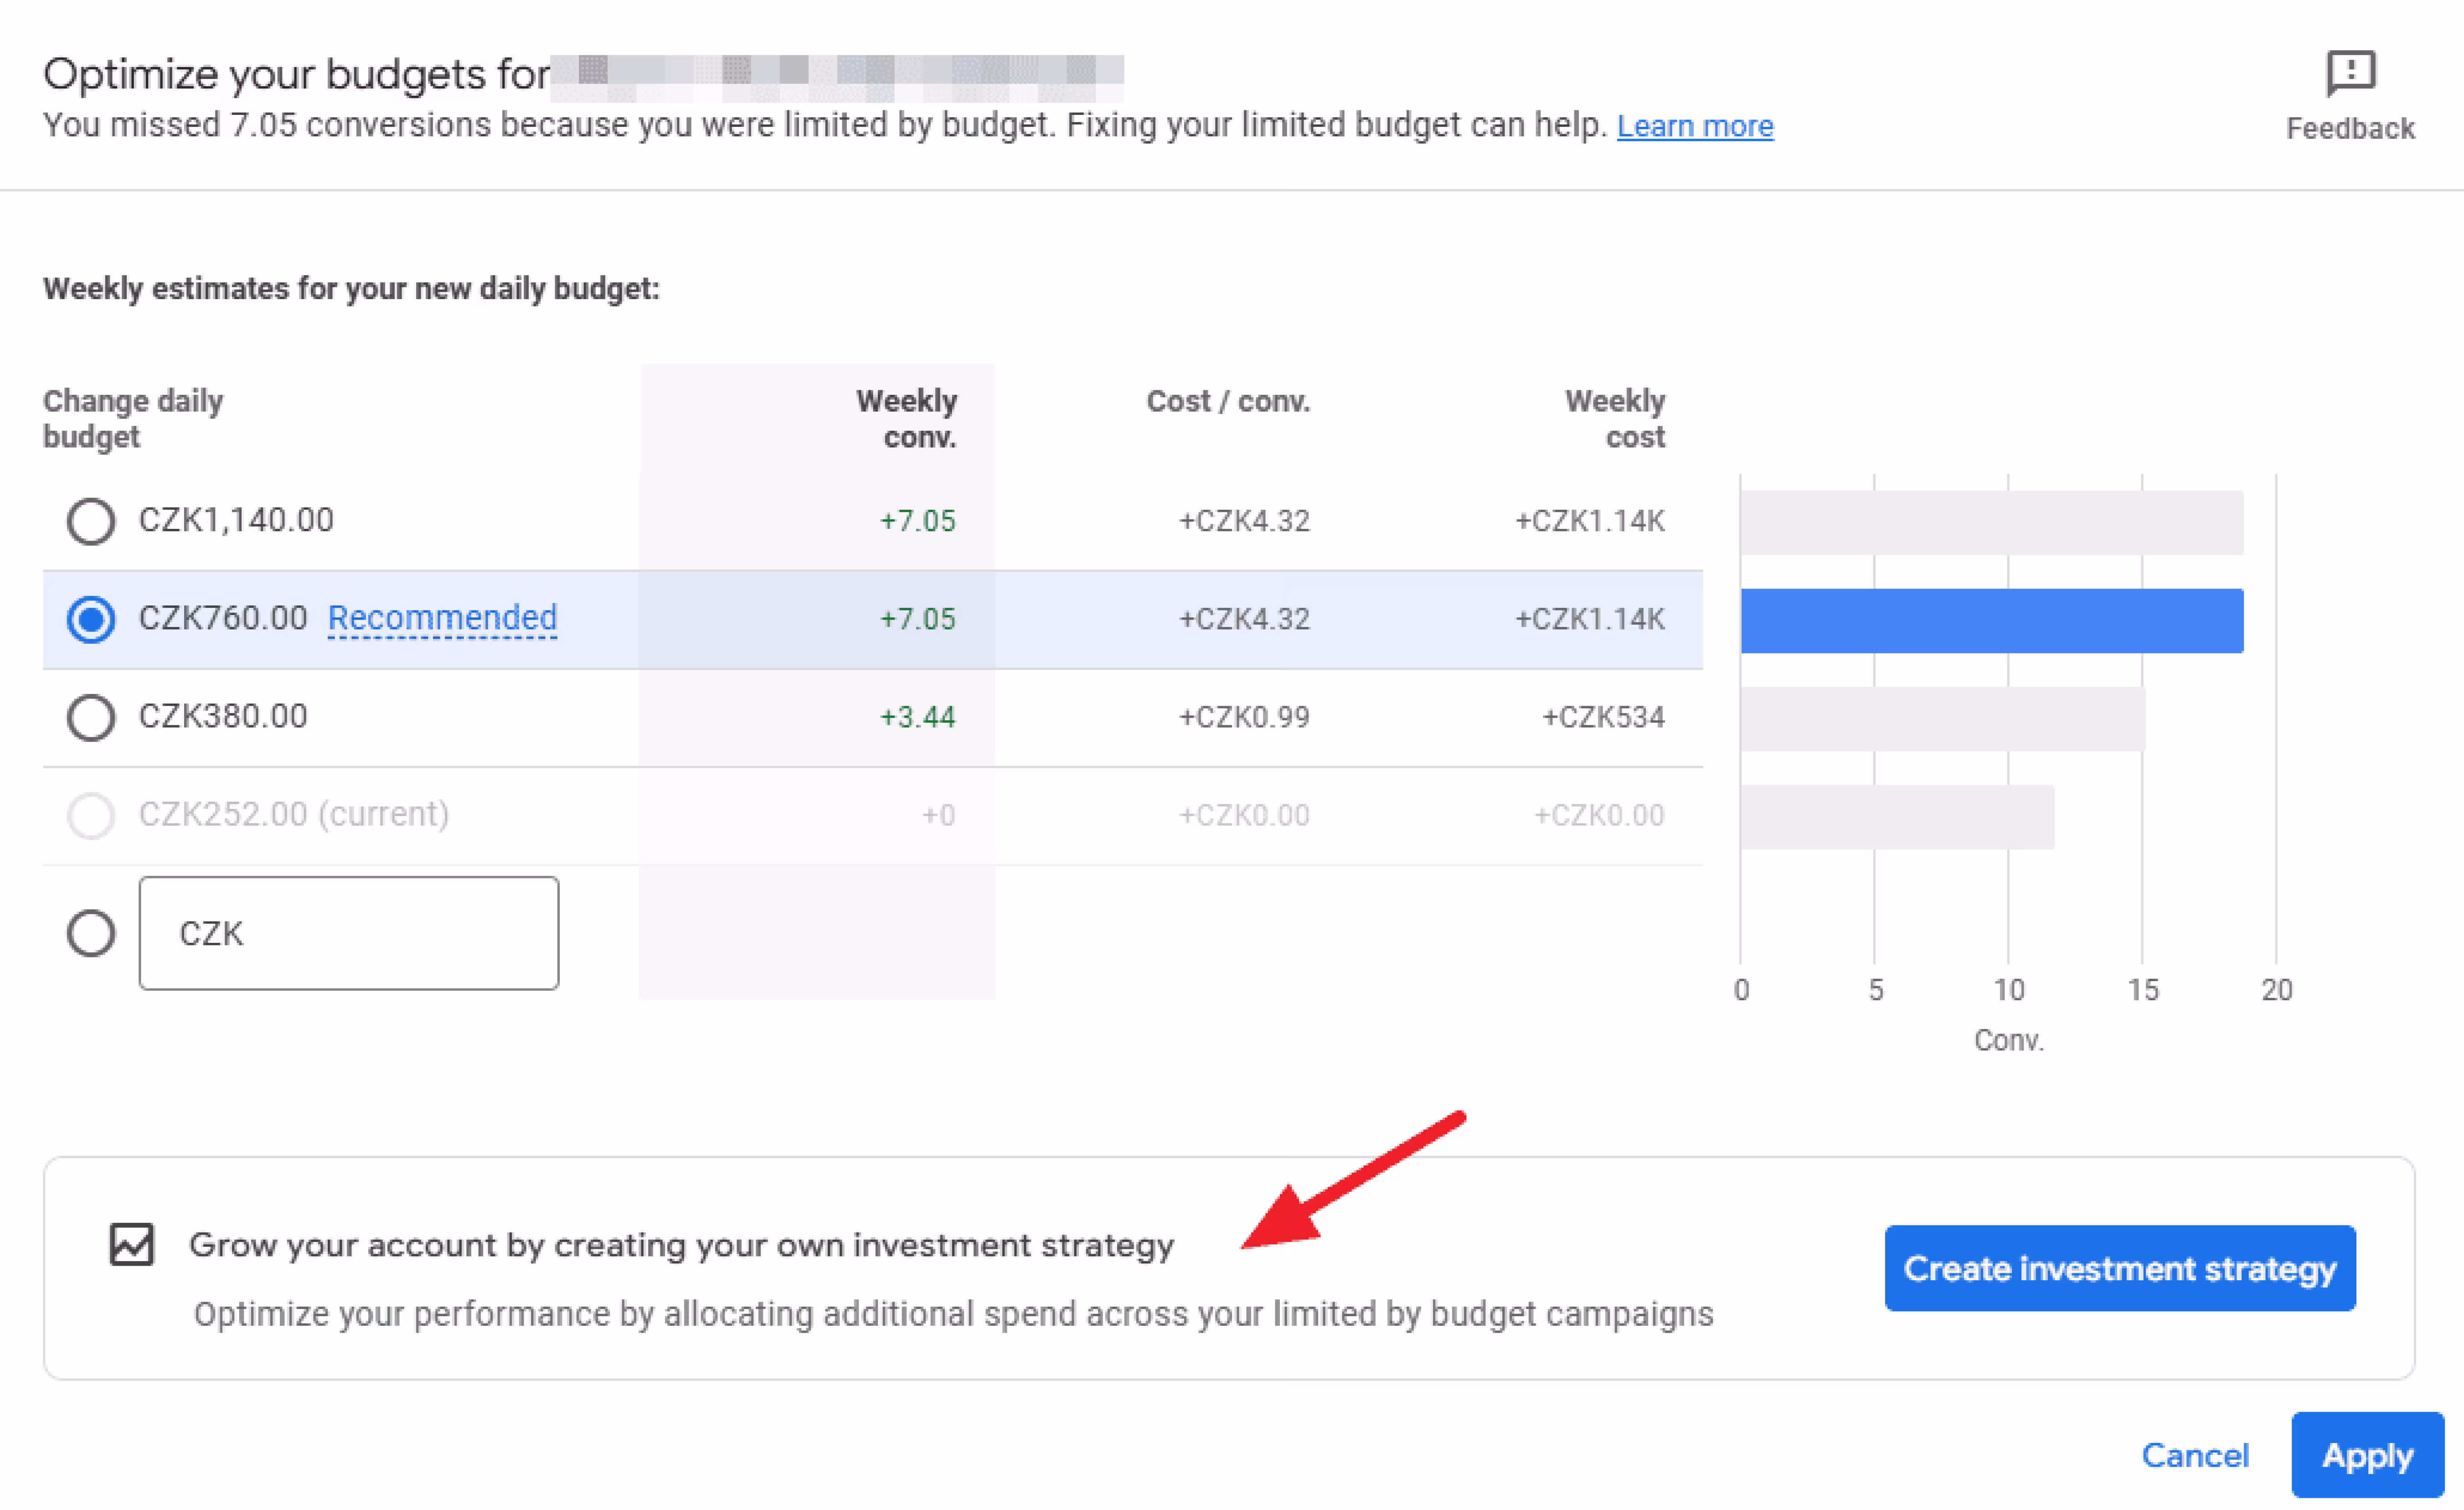Click the Apply button
This screenshot has height=1510, width=2464.
(2366, 1455)
